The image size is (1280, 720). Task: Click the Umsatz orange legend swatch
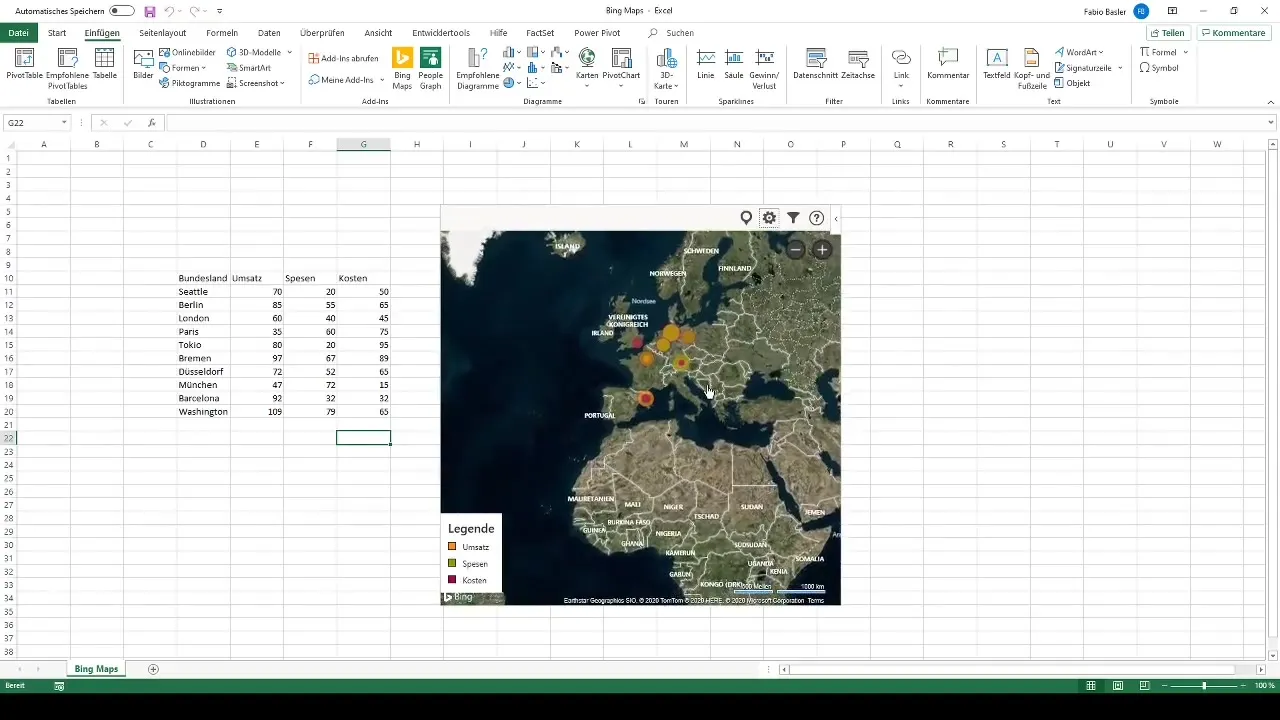click(452, 547)
